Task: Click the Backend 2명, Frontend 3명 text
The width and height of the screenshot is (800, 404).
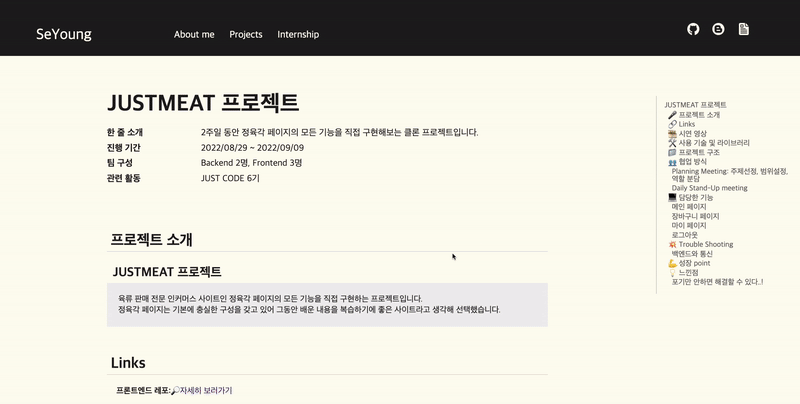Action: [252, 163]
